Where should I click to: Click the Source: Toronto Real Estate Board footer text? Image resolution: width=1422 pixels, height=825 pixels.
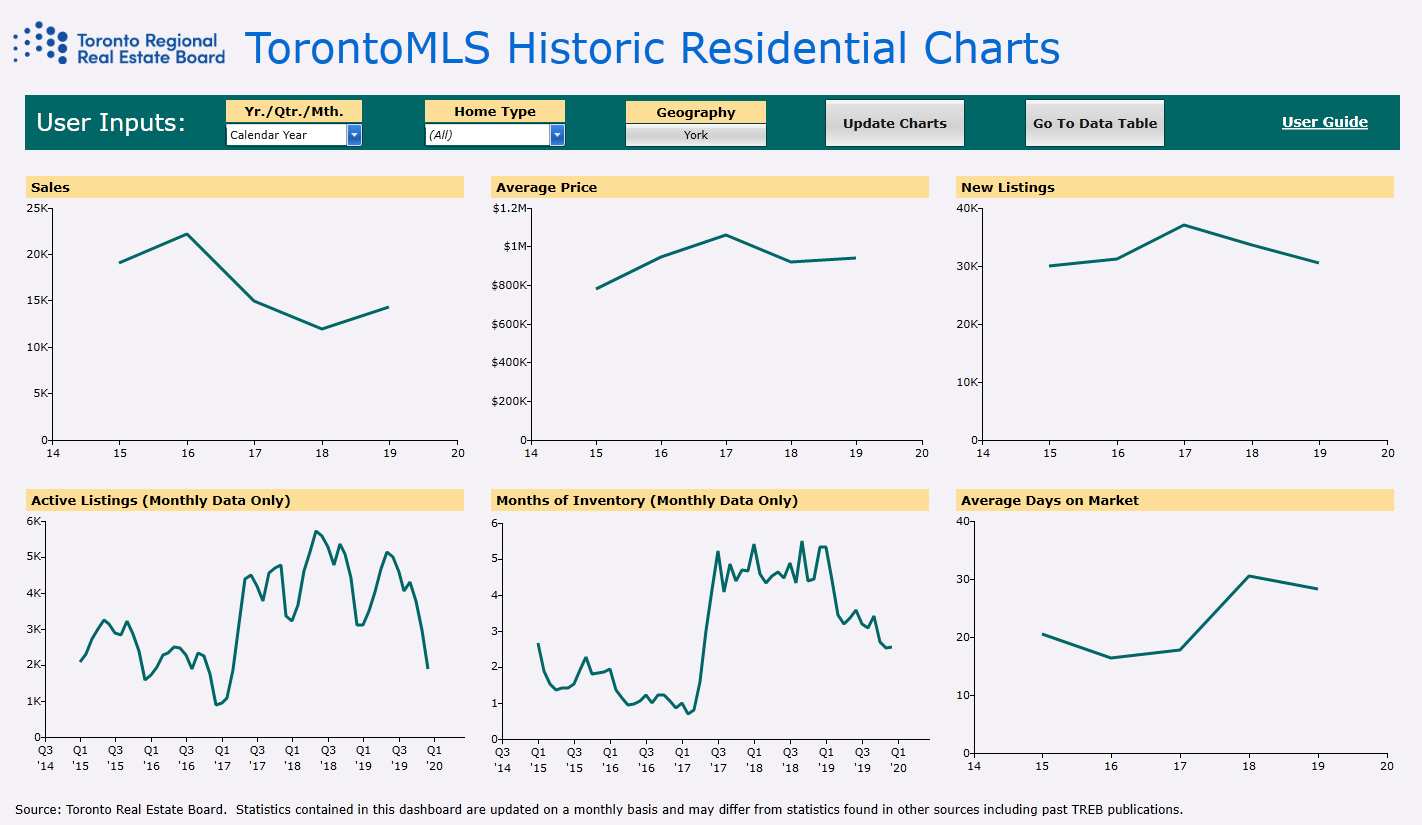(x=598, y=809)
